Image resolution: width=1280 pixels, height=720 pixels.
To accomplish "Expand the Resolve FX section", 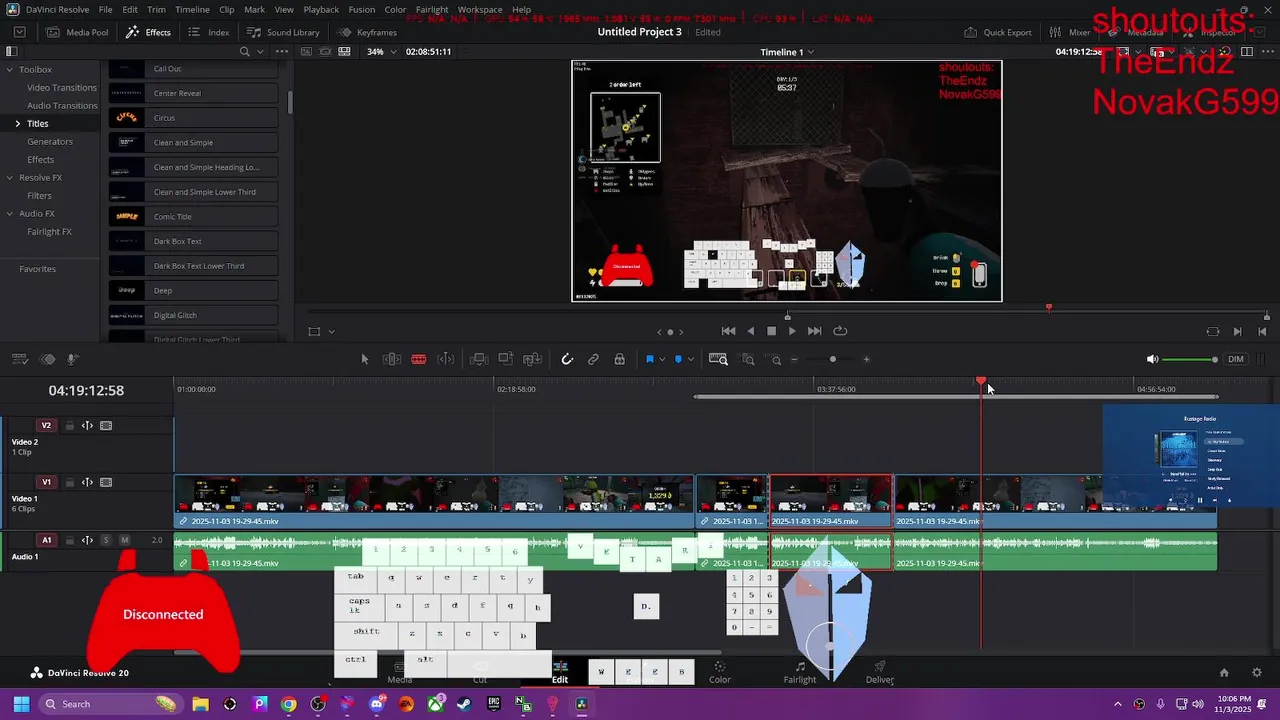I will coord(10,178).
